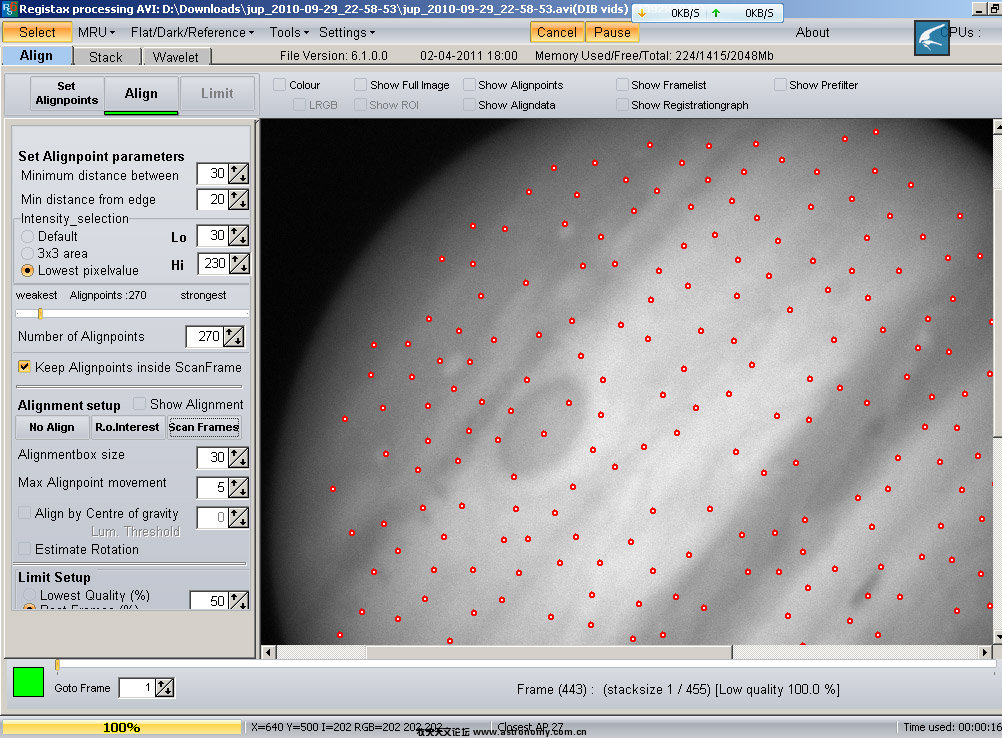Toggle the Show Alignment checkbox
The image size is (1002, 738).
(x=139, y=404)
